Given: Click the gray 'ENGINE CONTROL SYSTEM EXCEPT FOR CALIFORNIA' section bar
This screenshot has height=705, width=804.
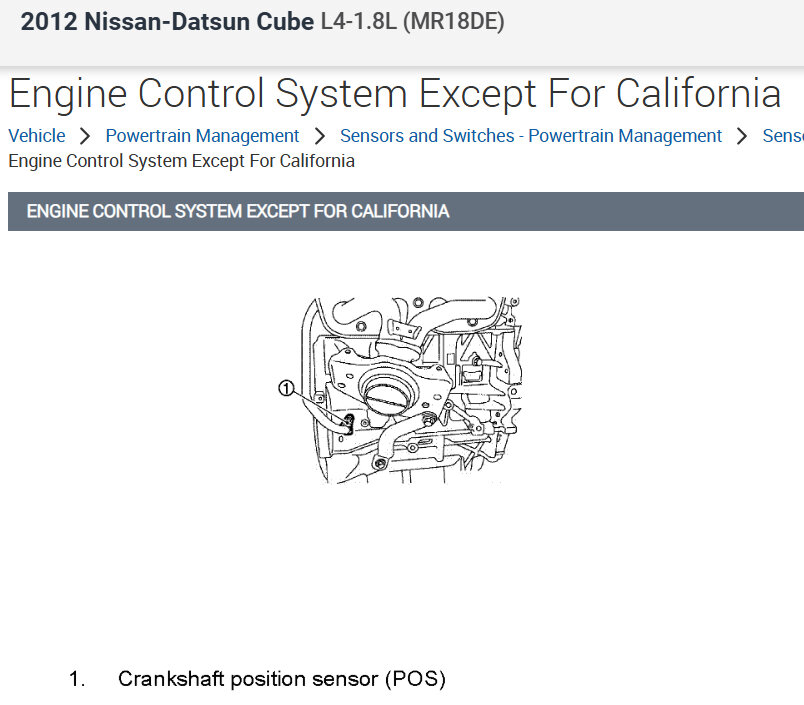Looking at the screenshot, I should (x=406, y=211).
